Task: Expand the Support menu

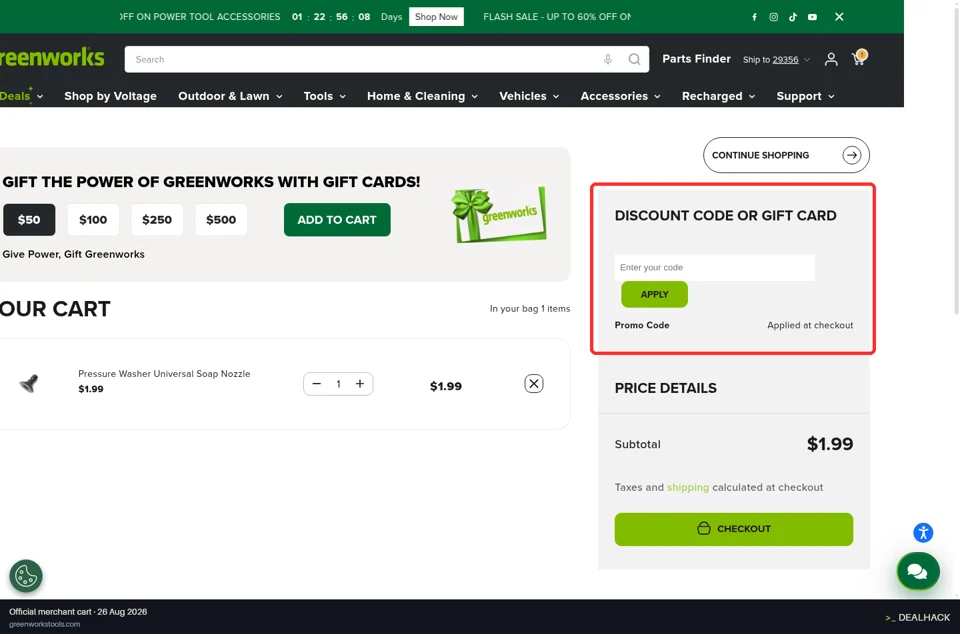Action: [805, 96]
